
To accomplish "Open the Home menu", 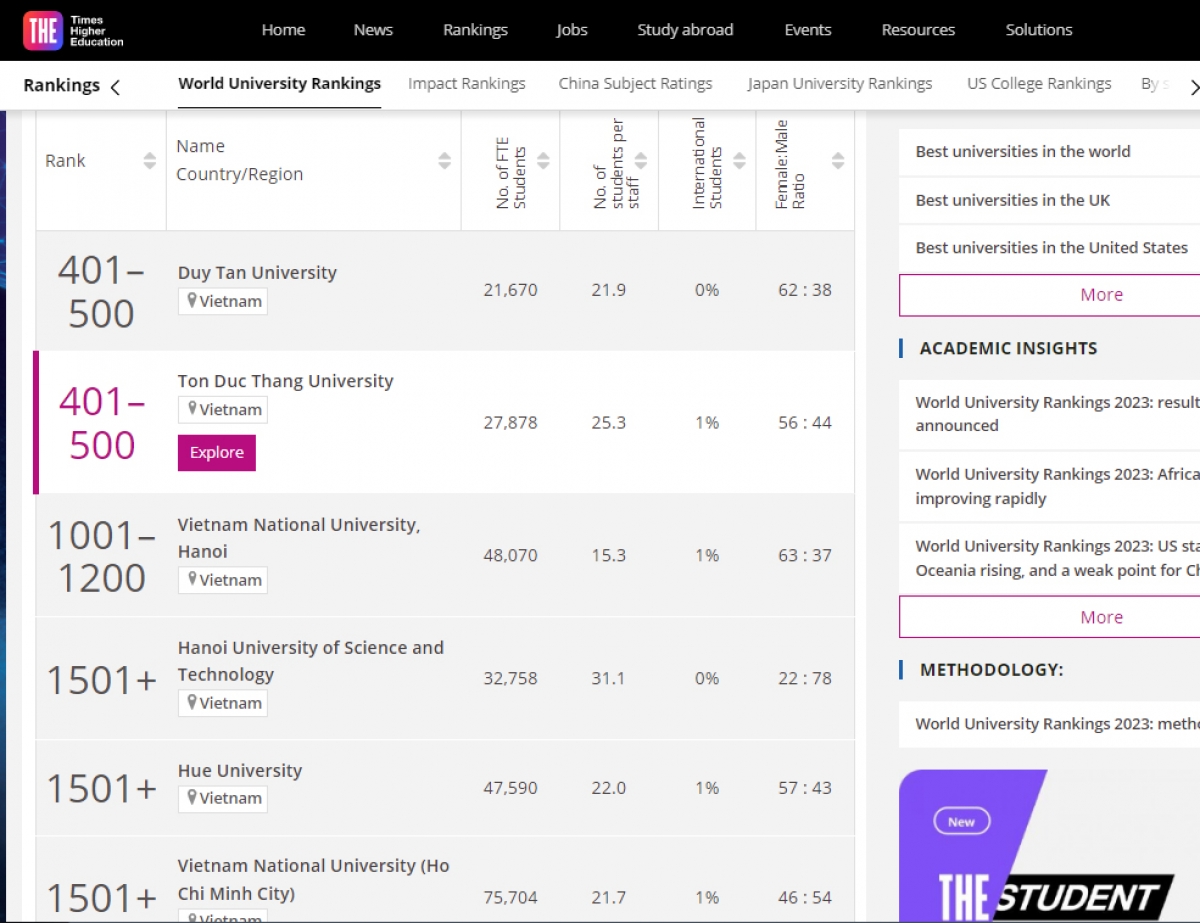I will [283, 30].
